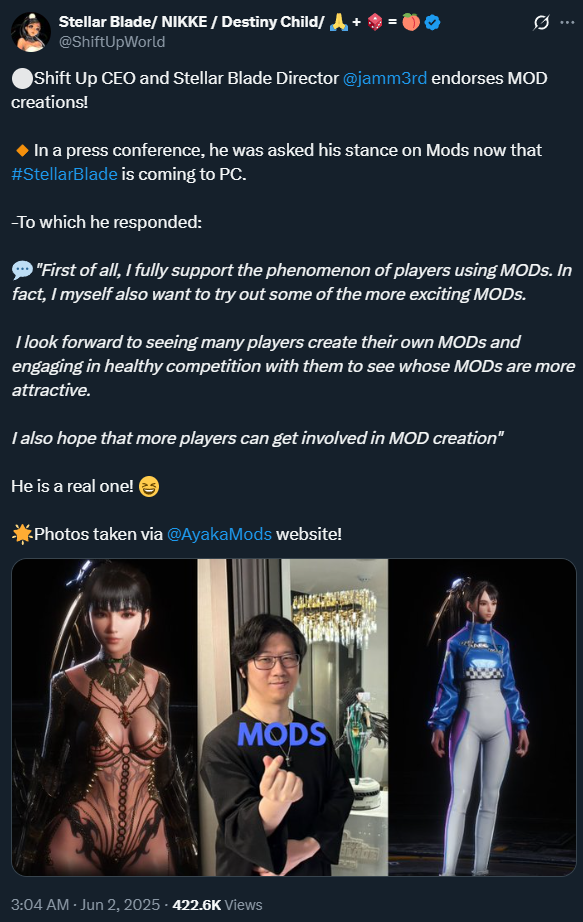The image size is (583, 922).
Task: Open the ShiftUpWorld profile avatar
Action: click(31, 32)
